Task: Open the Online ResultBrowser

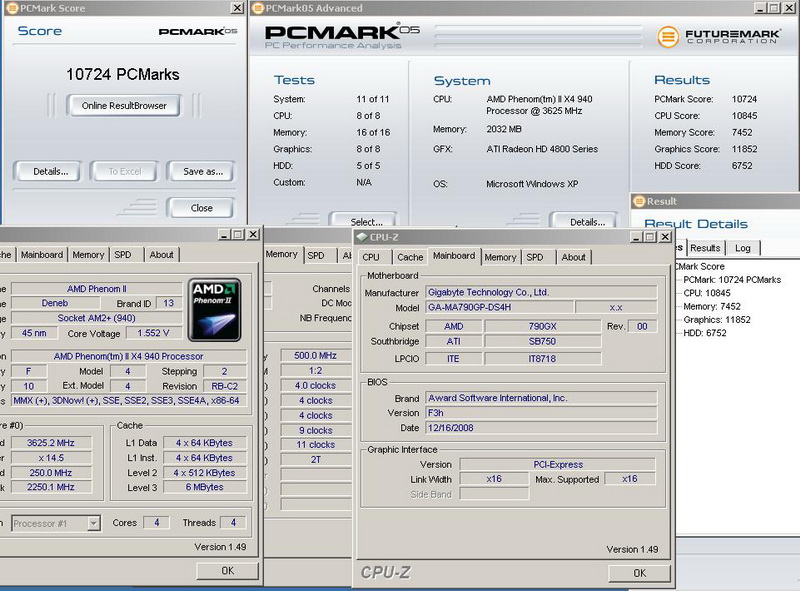Action: [123, 106]
